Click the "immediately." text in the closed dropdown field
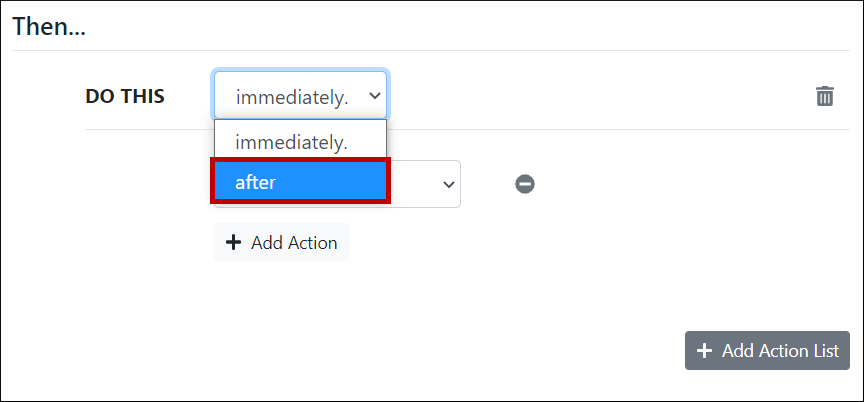The height and width of the screenshot is (402, 864). [291, 97]
